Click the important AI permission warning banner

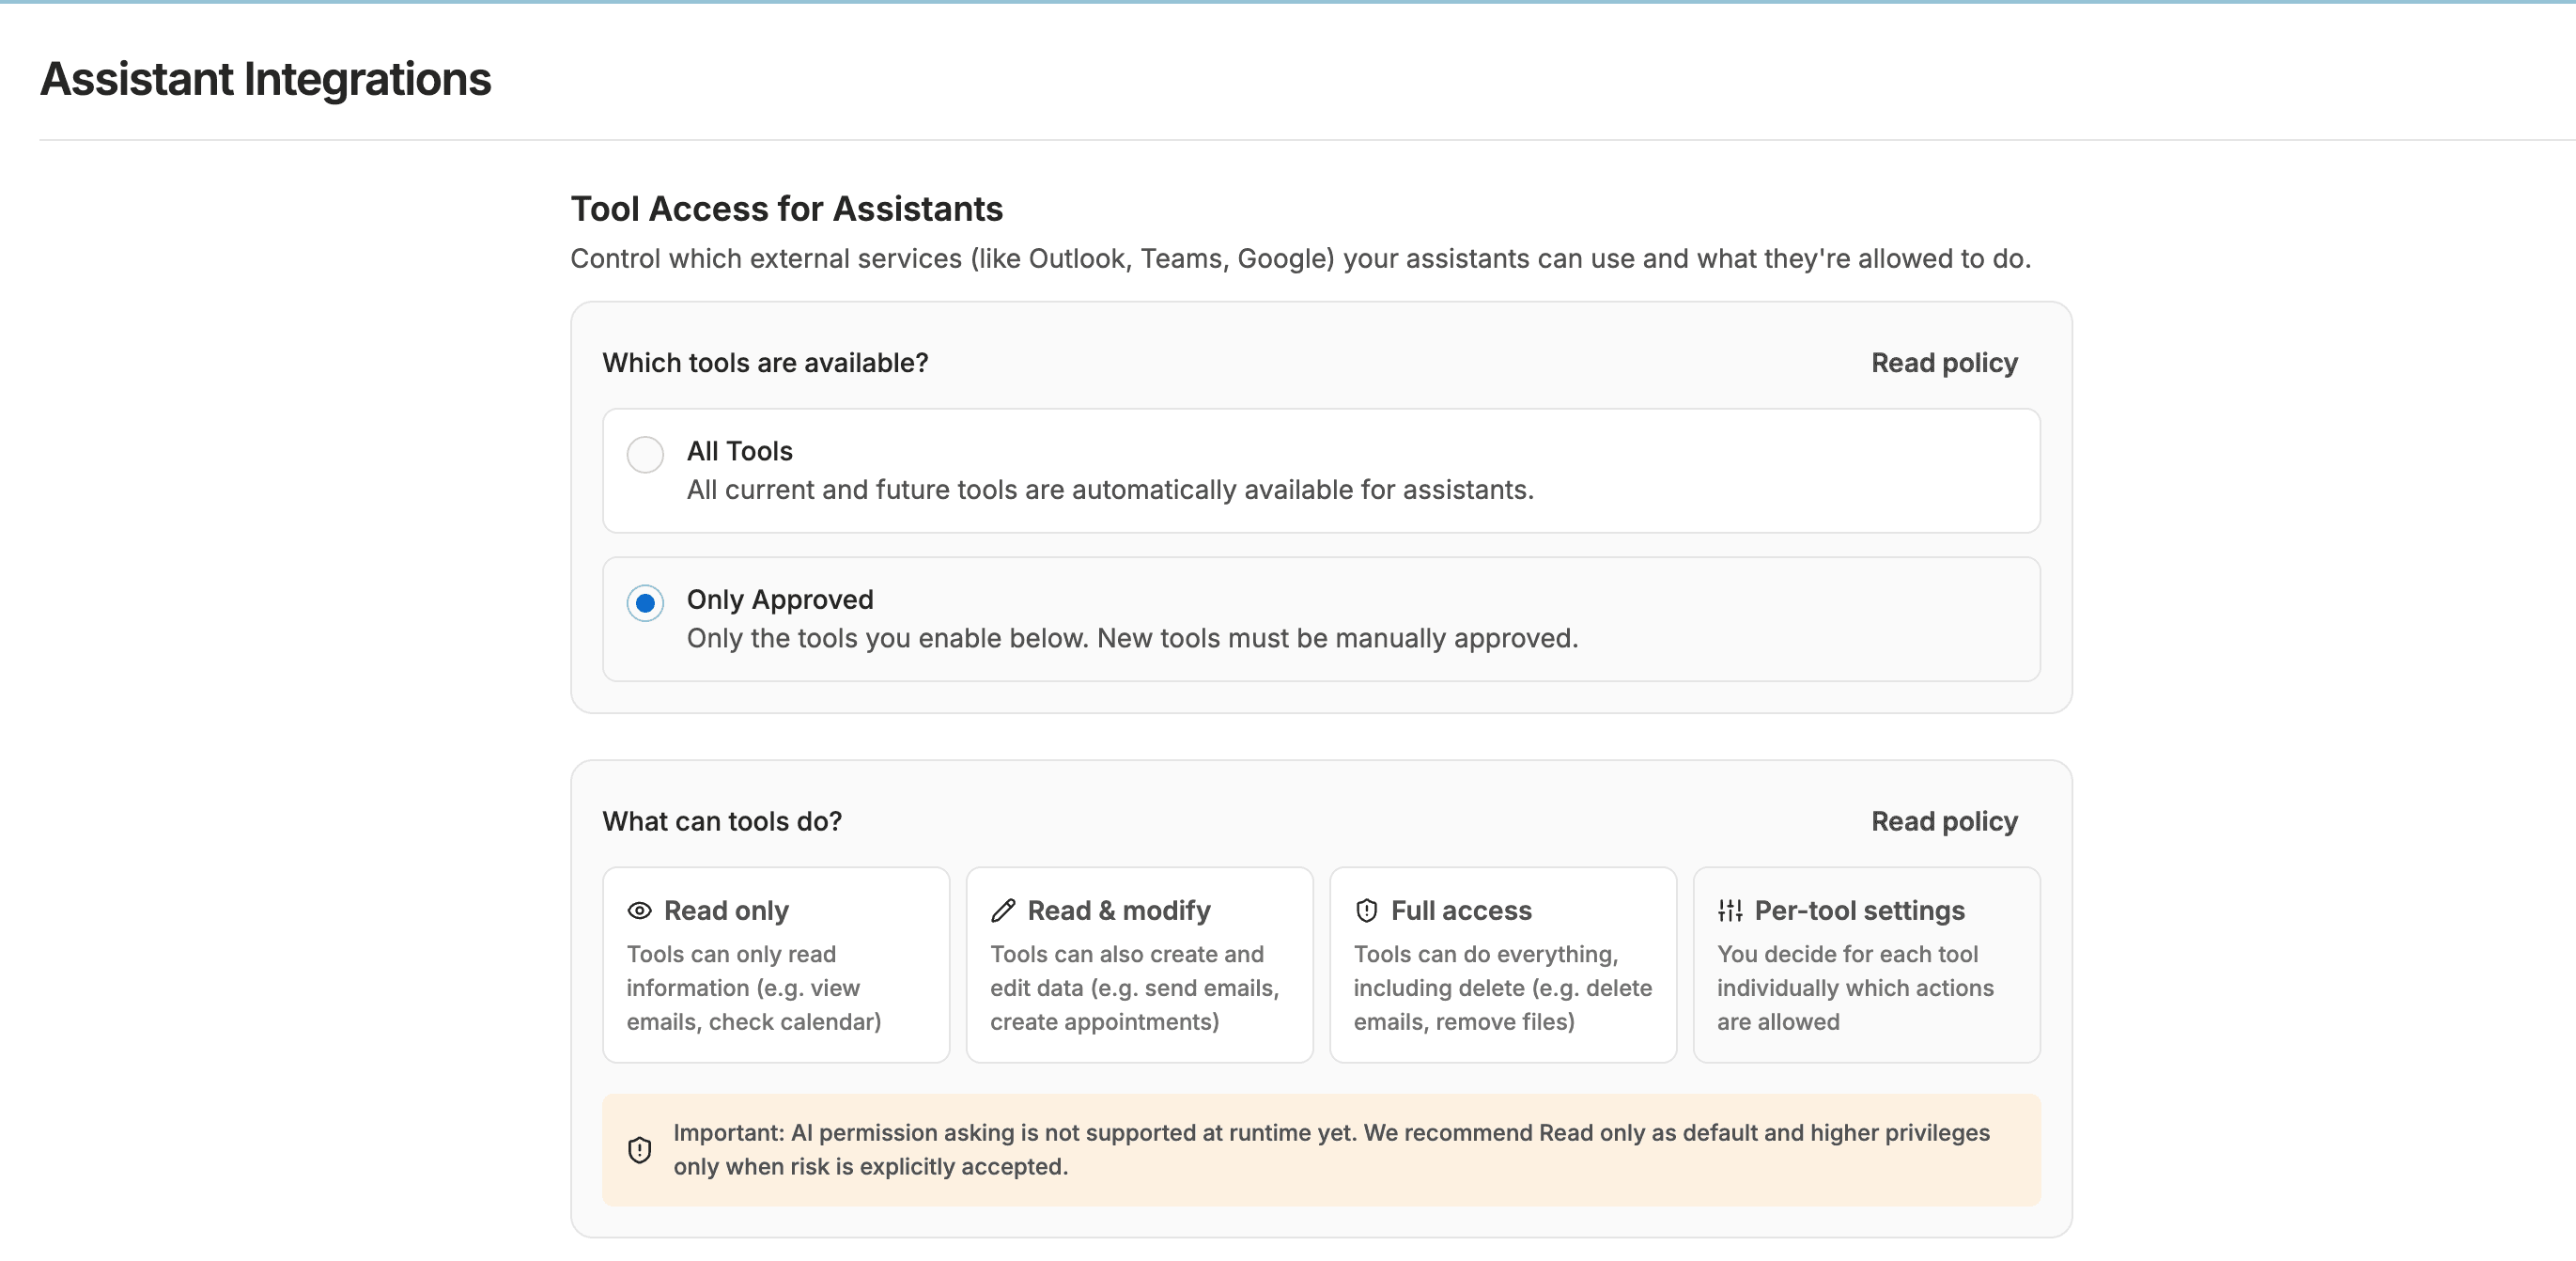[x=1320, y=1149]
